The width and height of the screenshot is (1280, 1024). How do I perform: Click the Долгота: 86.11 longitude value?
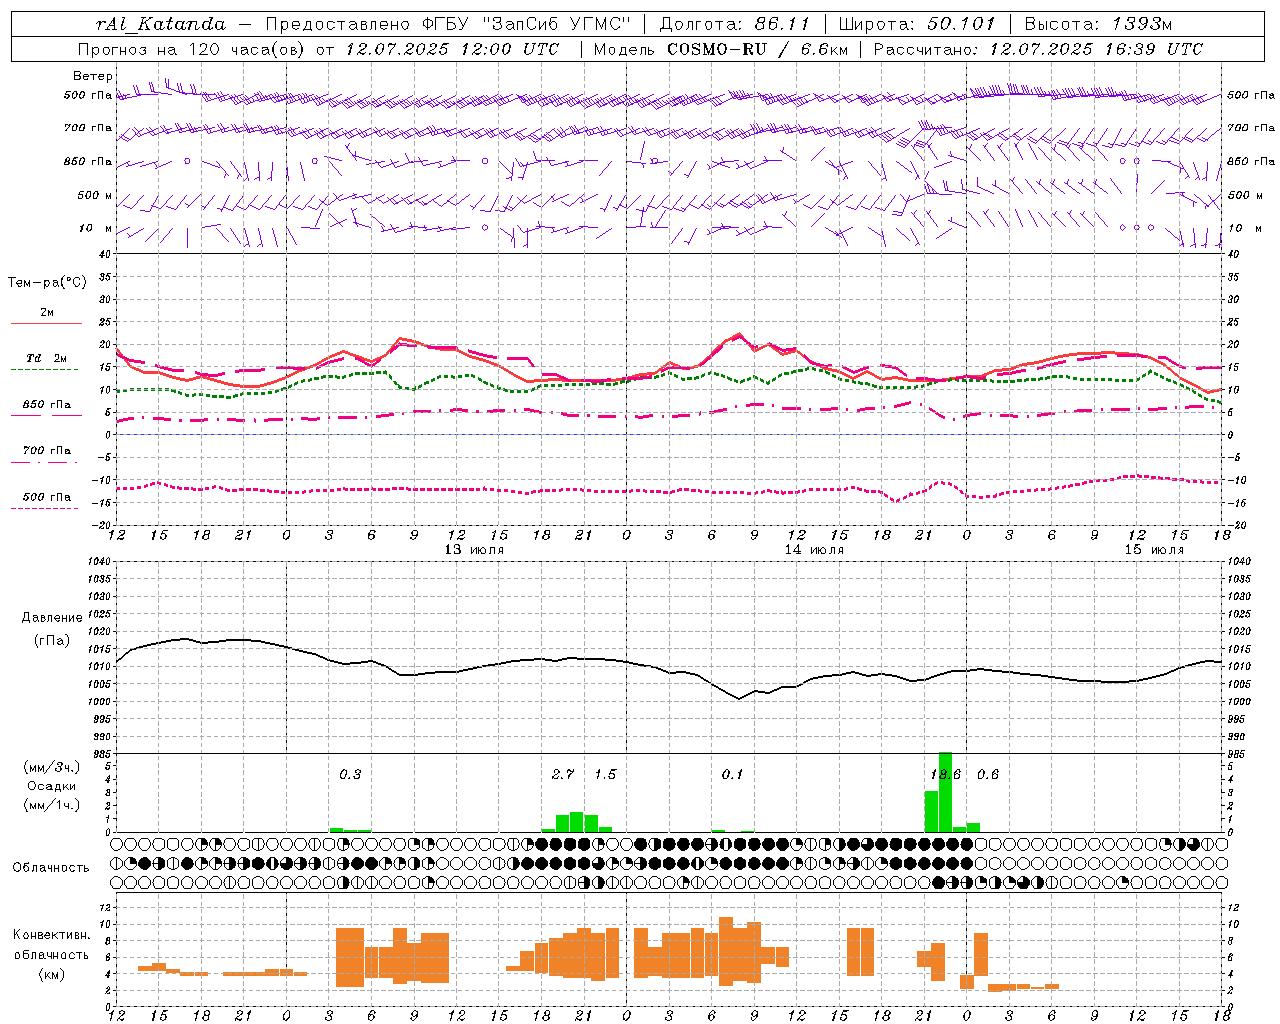click(734, 24)
